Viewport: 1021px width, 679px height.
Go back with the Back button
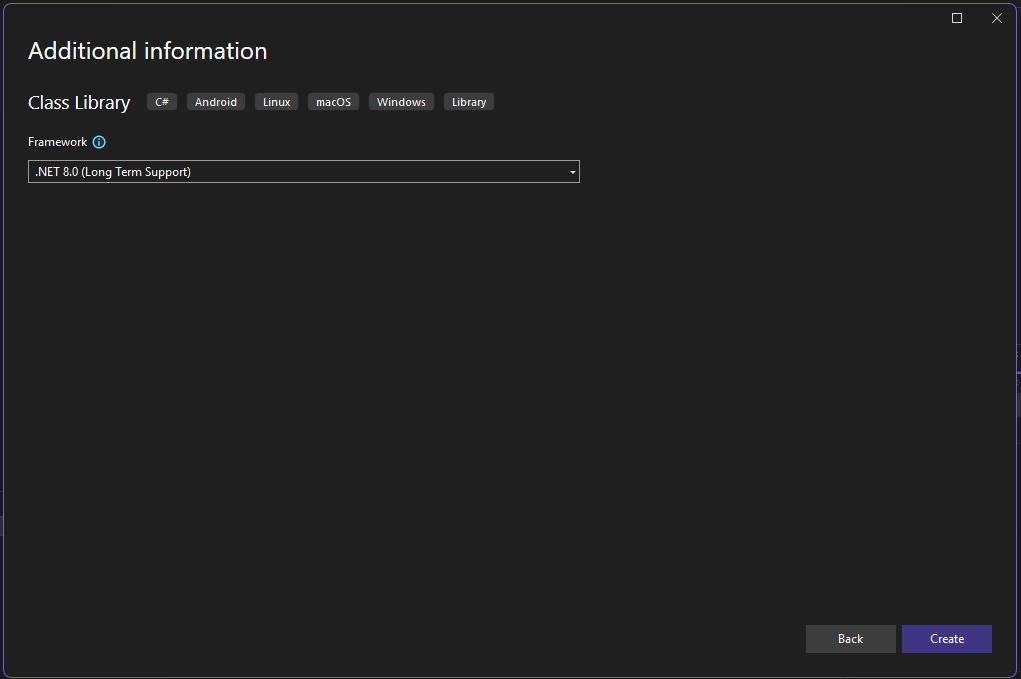(850, 639)
